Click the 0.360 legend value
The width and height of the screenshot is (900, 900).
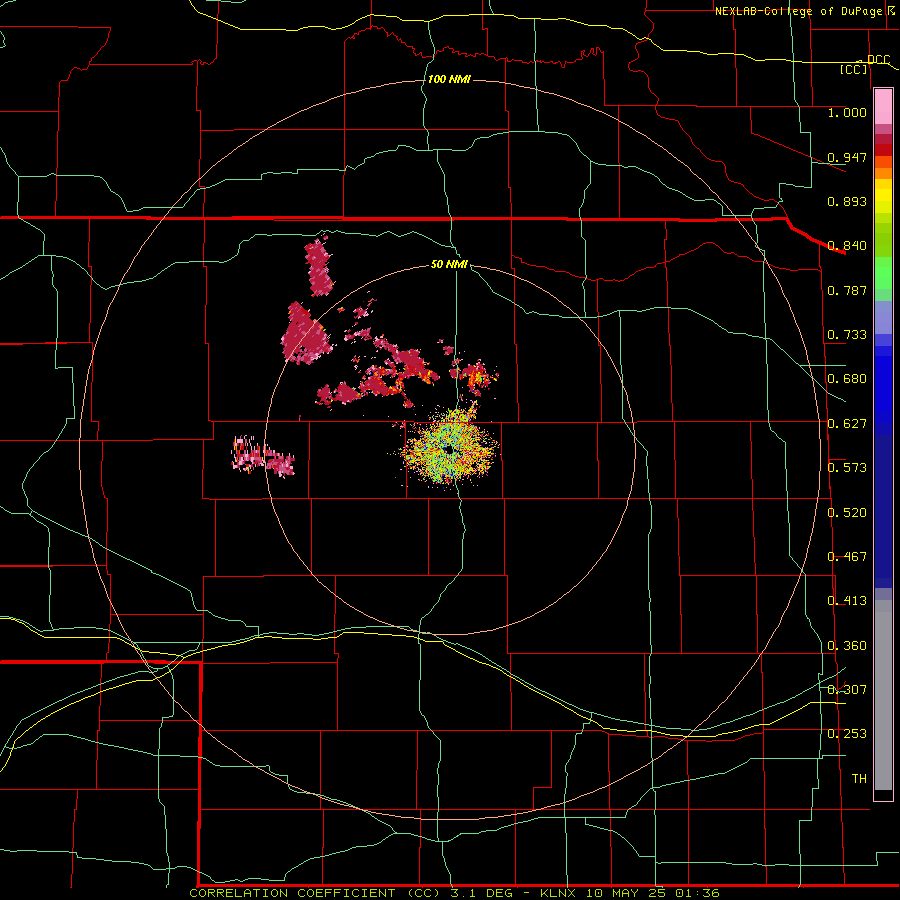coord(847,646)
